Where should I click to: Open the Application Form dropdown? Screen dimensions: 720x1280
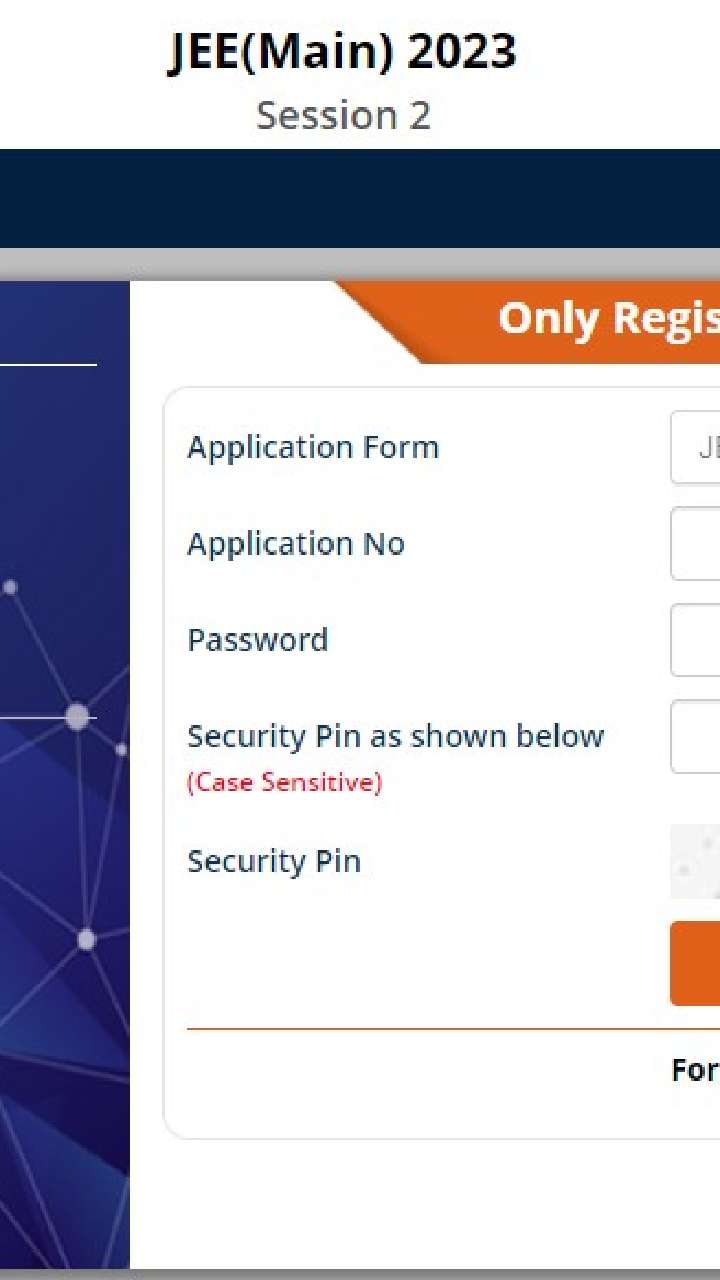click(x=696, y=447)
